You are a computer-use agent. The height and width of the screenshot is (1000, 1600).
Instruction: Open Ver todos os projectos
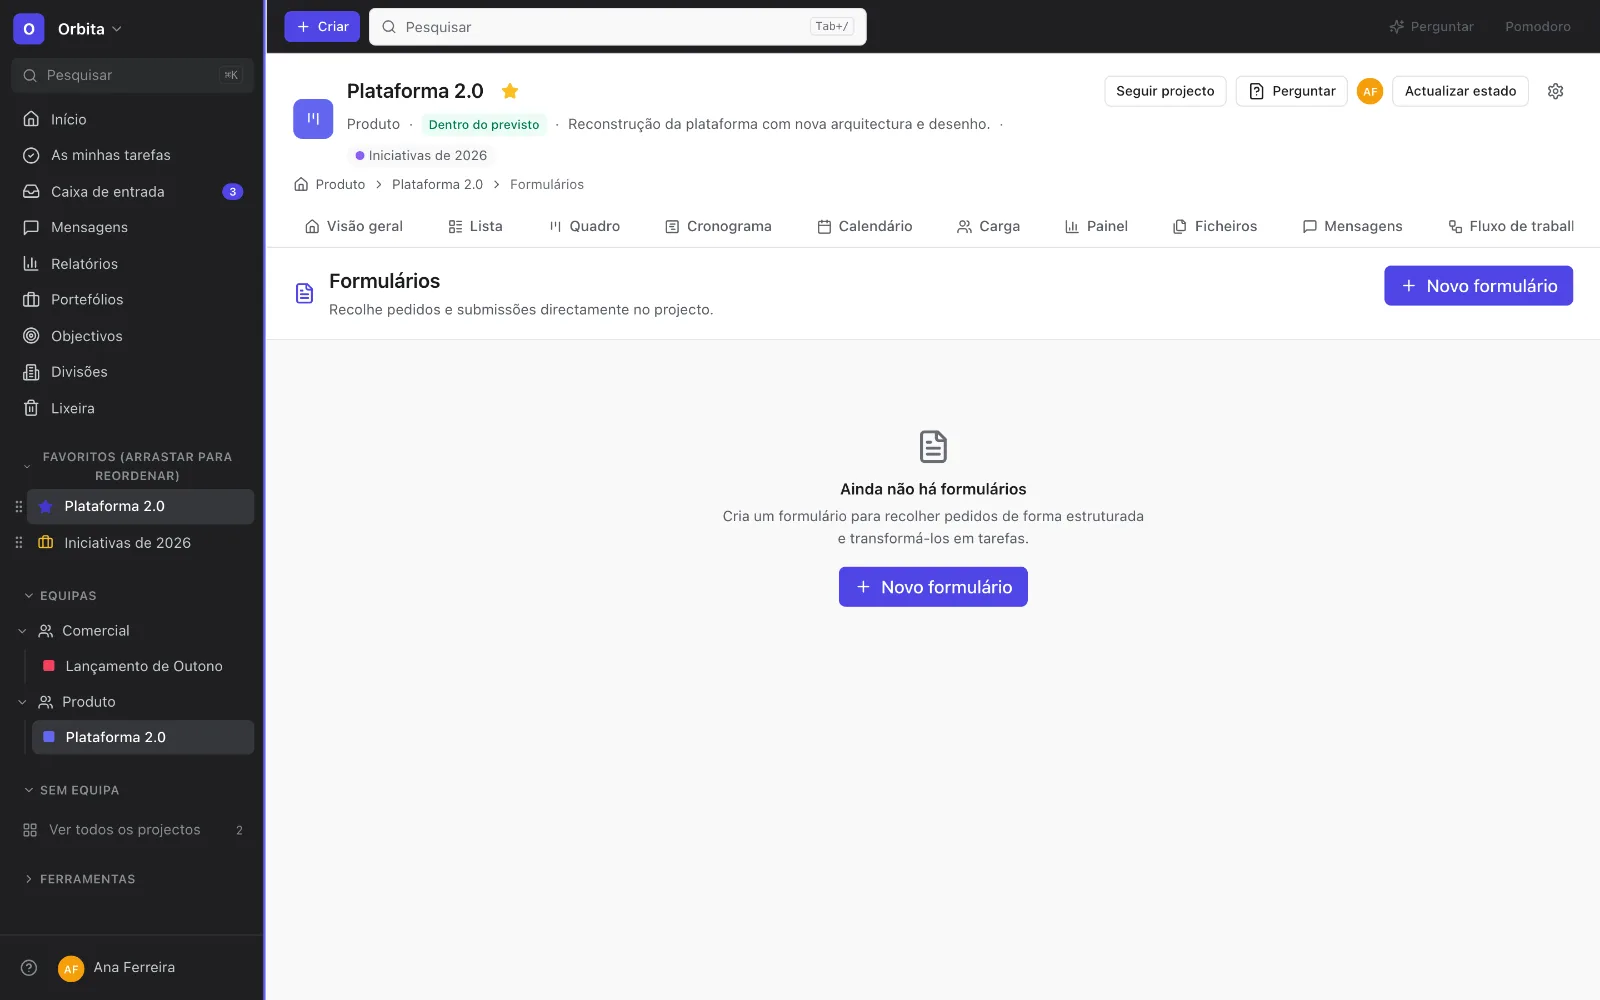[x=132, y=830]
